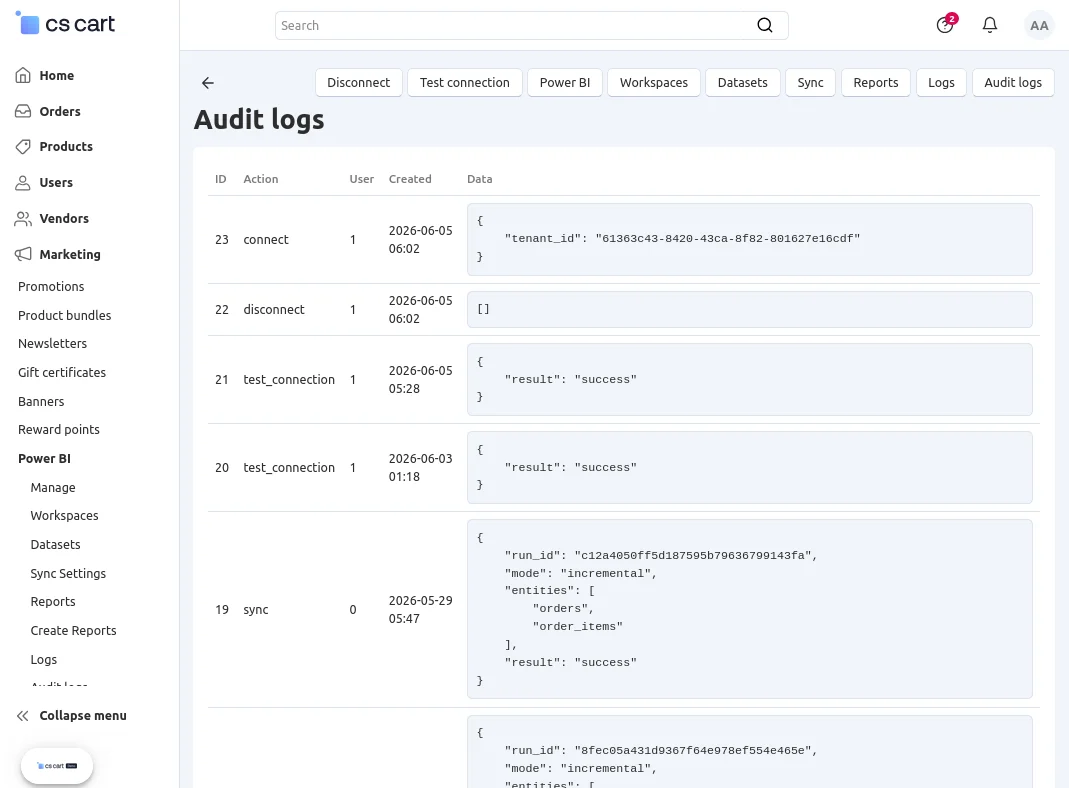
Task: Click the collapse menu double-chevron icon
Action: [x=23, y=716]
